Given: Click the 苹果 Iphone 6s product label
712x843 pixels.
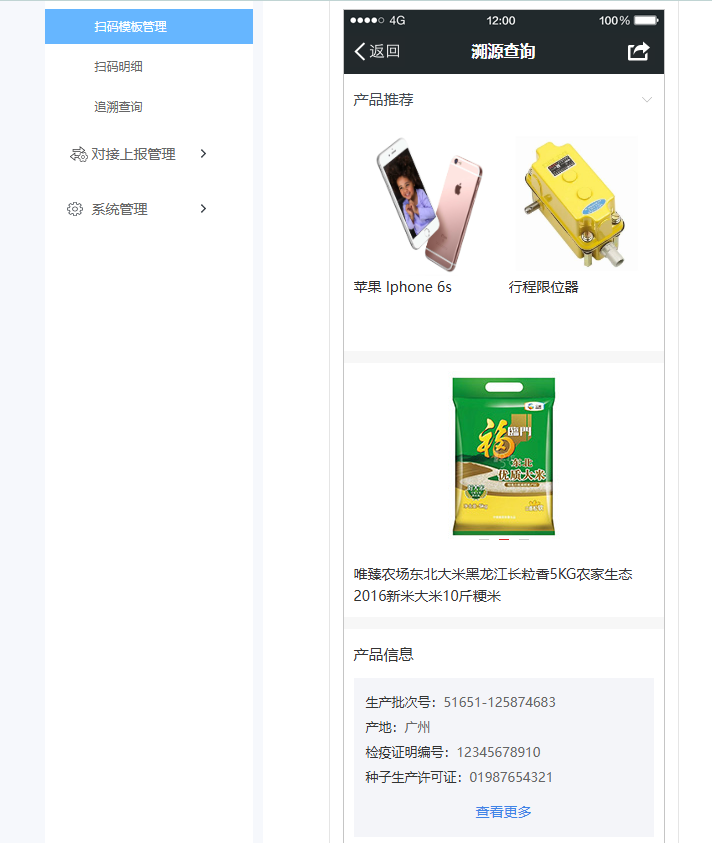Looking at the screenshot, I should (x=402, y=287).
